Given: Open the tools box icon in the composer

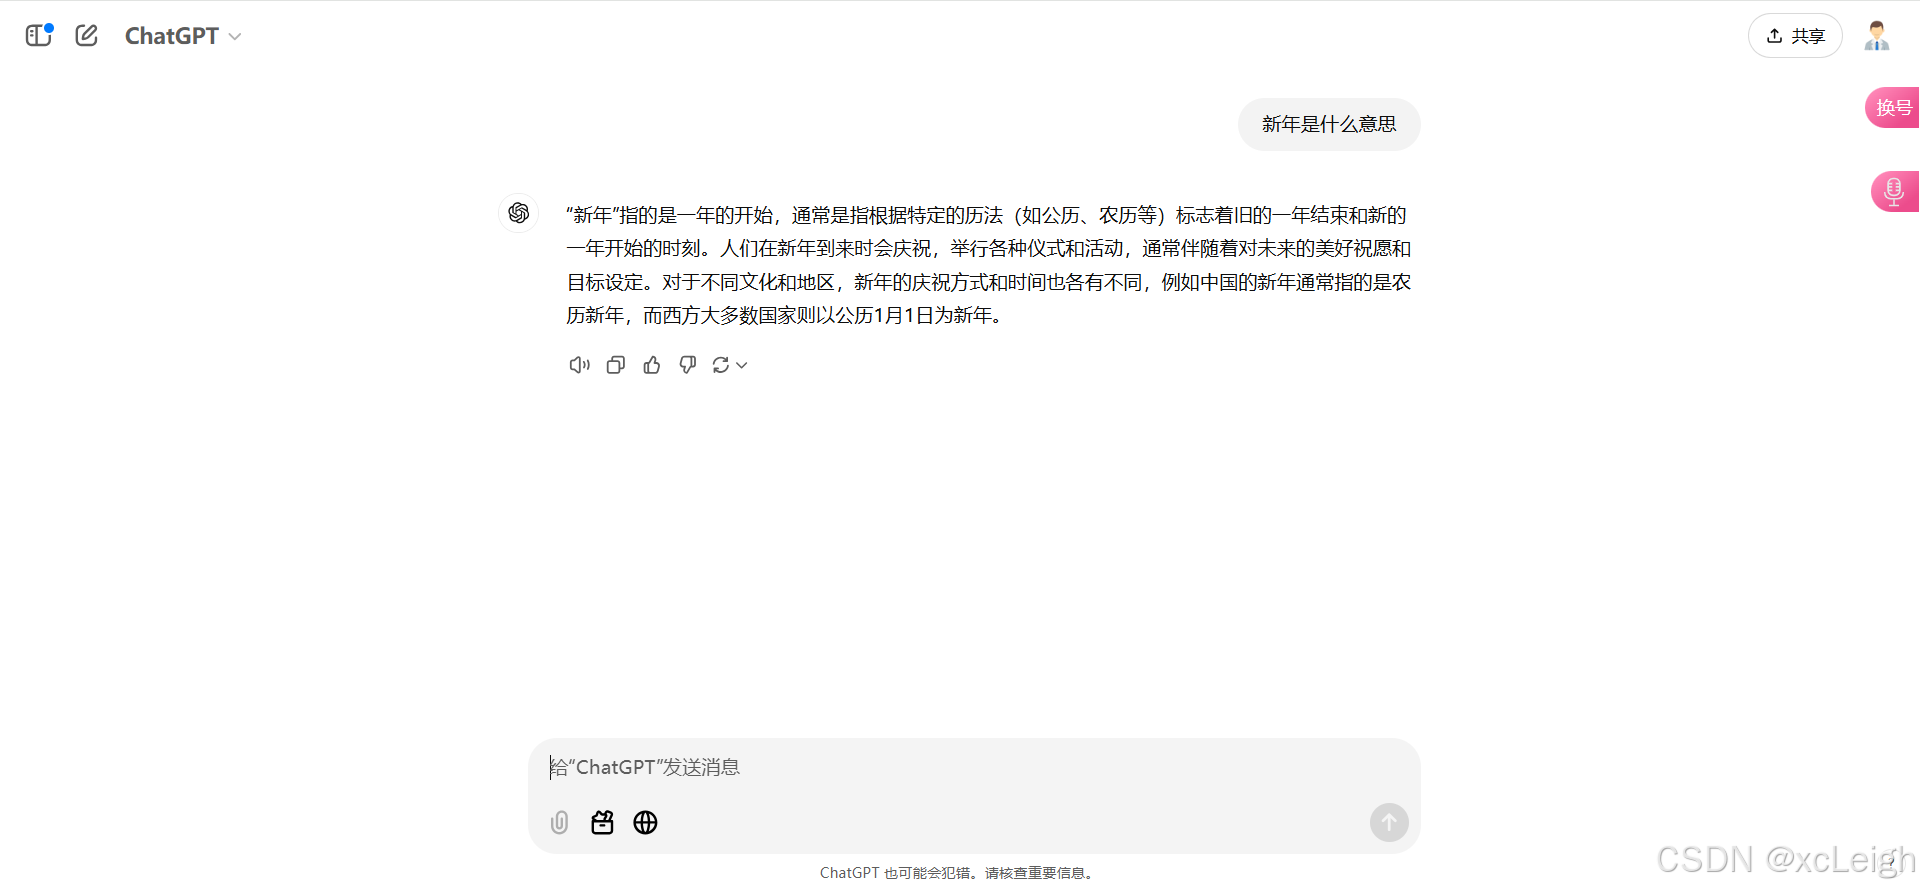Looking at the screenshot, I should (602, 823).
